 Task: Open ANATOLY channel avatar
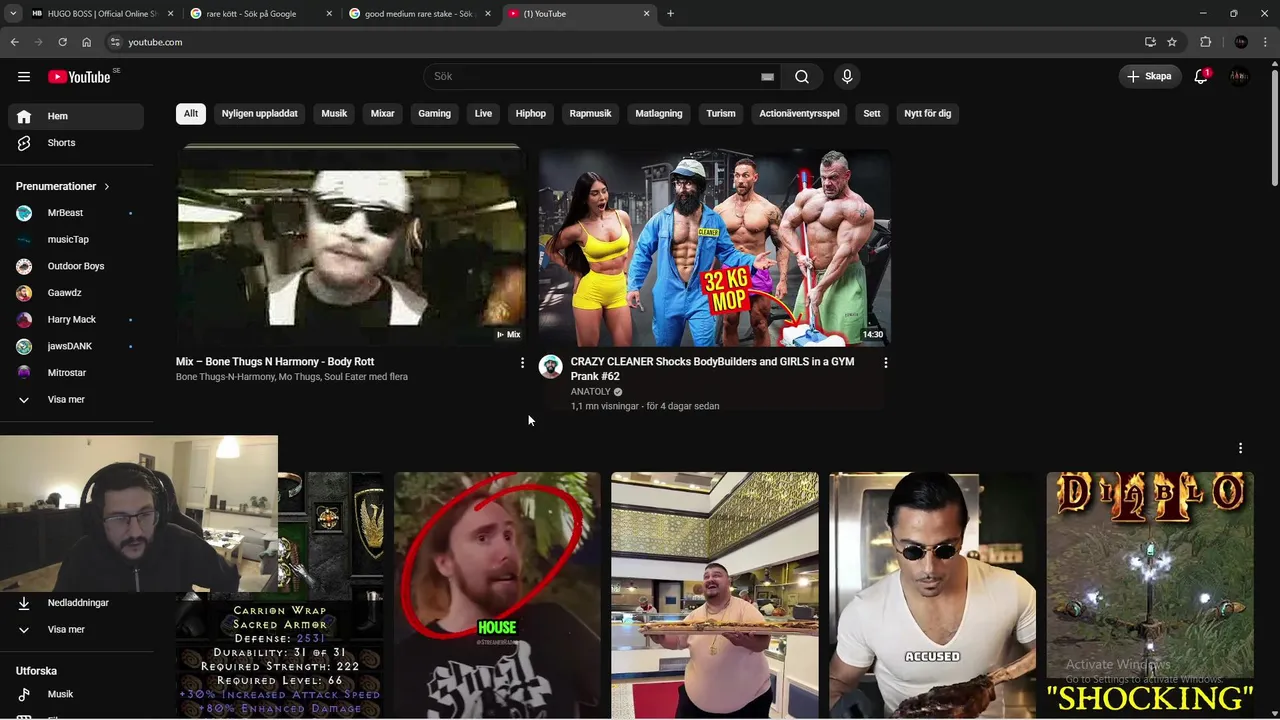pyautogui.click(x=551, y=367)
